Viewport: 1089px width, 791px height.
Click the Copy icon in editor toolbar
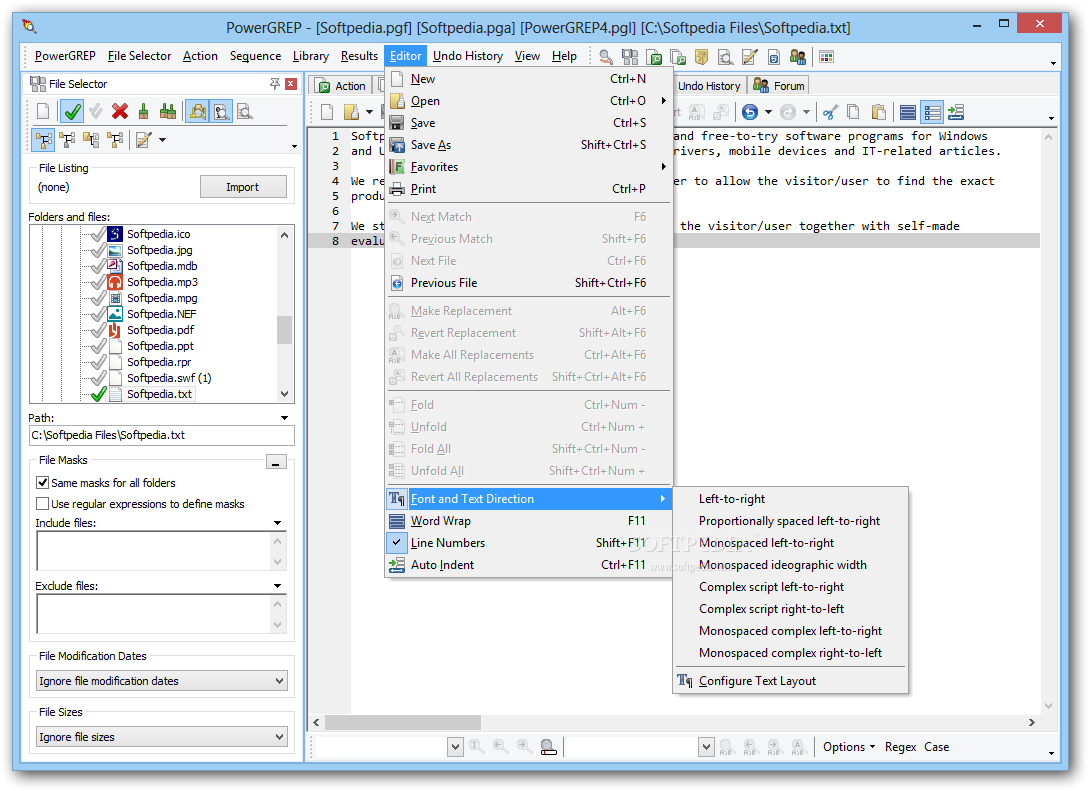coord(854,112)
